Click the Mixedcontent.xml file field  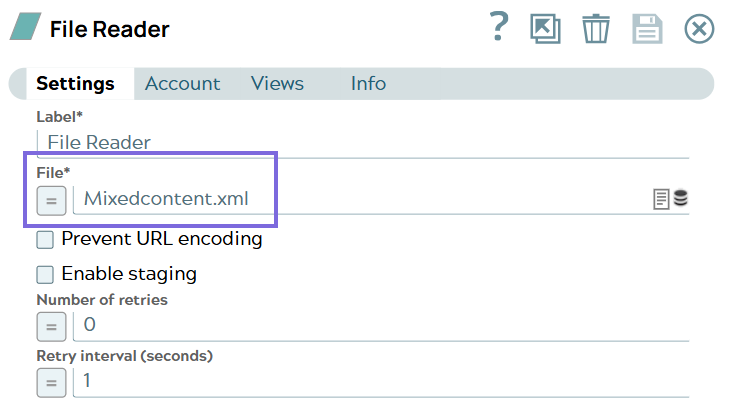pyautogui.click(x=360, y=199)
